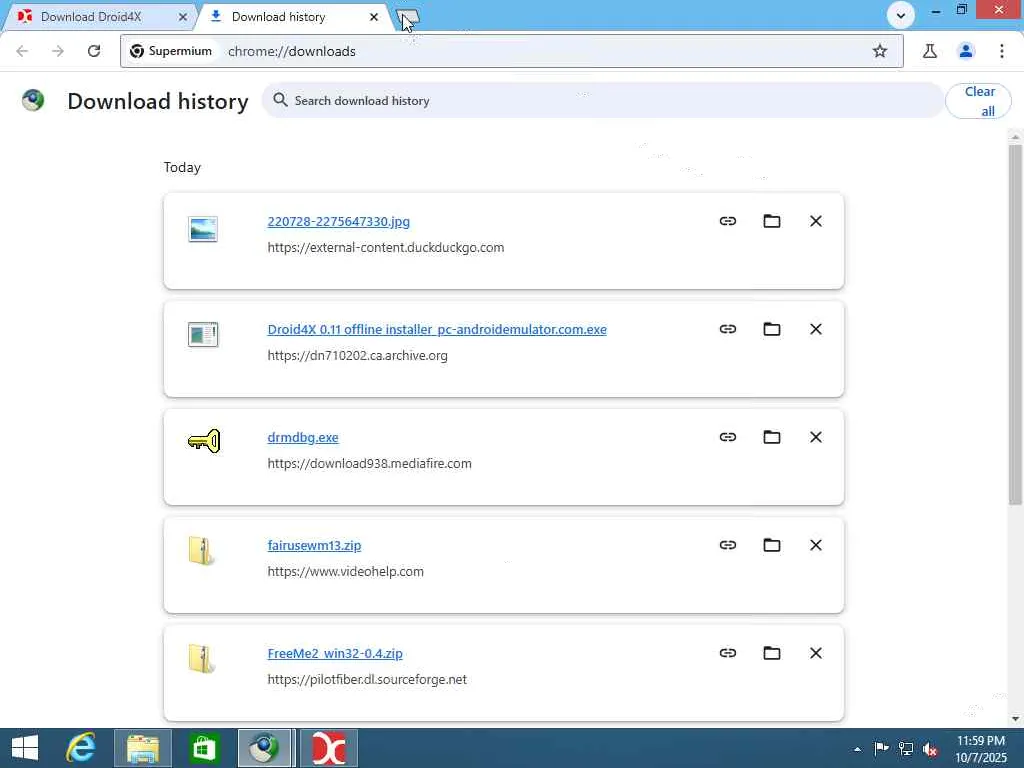Viewport: 1024px width, 768px height.
Task: Remove fairusewm13.zip from download list
Action: (x=816, y=545)
